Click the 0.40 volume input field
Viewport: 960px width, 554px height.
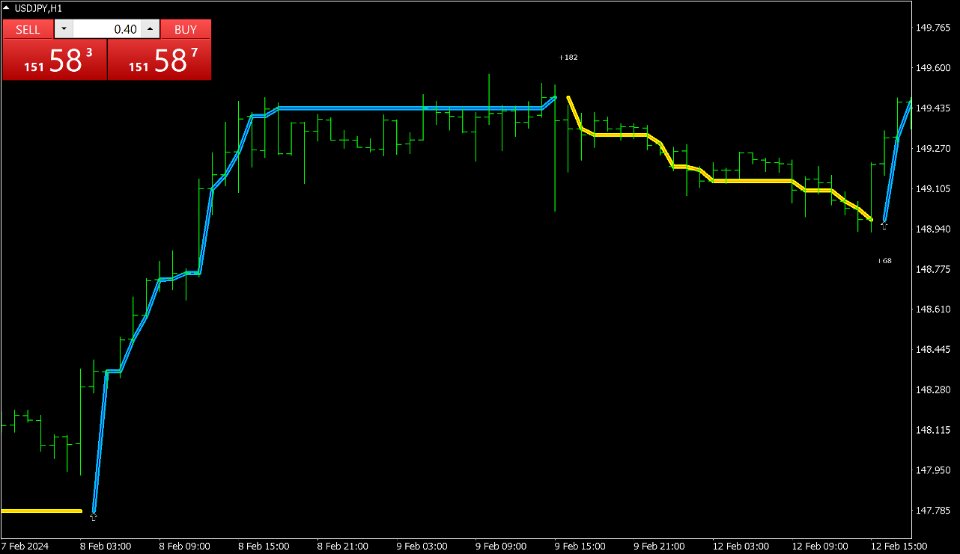(107, 29)
